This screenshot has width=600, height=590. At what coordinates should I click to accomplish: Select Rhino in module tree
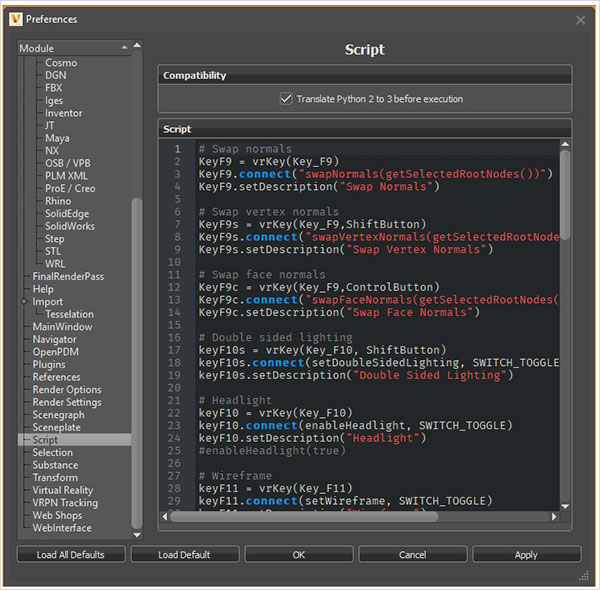pos(58,201)
